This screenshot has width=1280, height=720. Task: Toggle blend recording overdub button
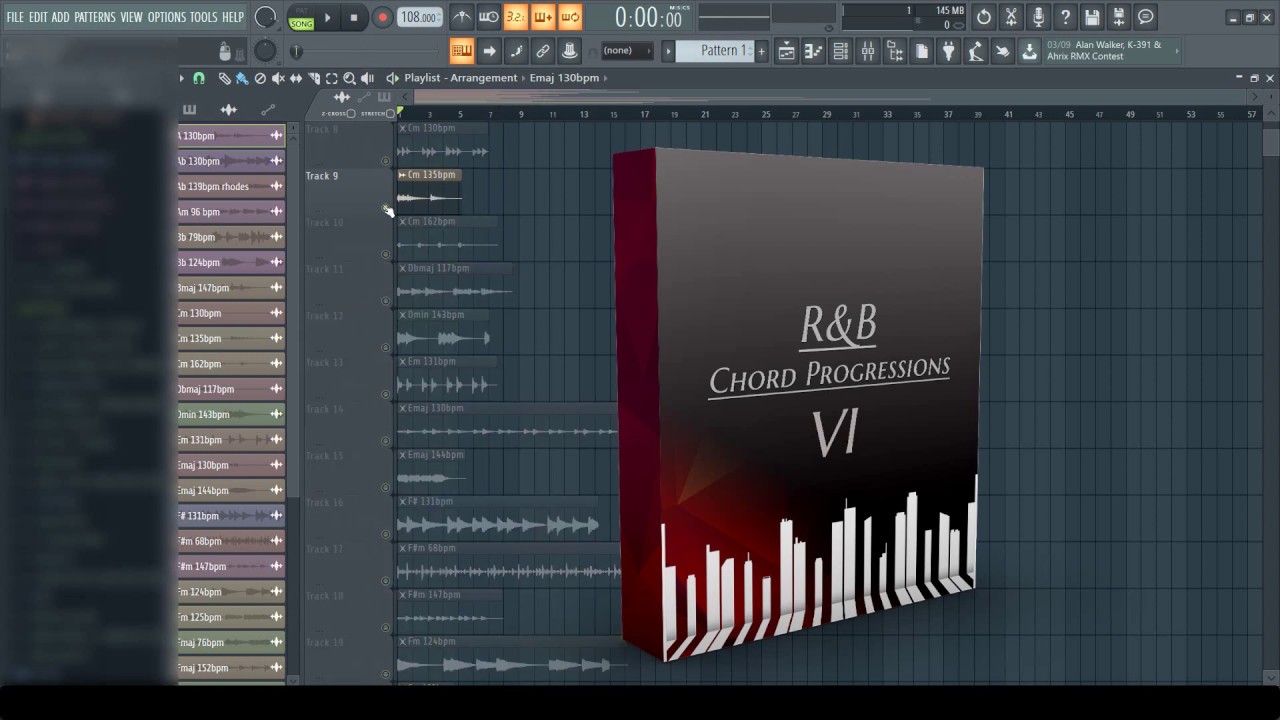543,17
